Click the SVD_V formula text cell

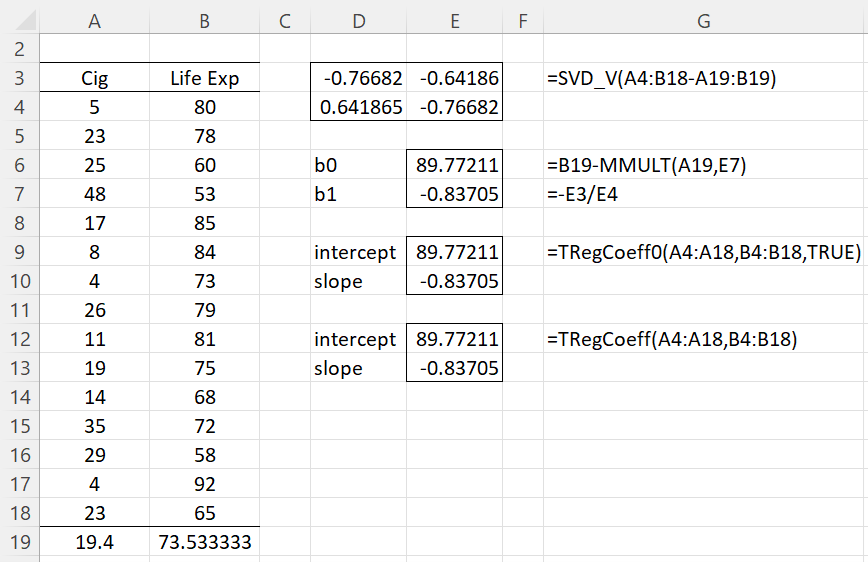[662, 78]
